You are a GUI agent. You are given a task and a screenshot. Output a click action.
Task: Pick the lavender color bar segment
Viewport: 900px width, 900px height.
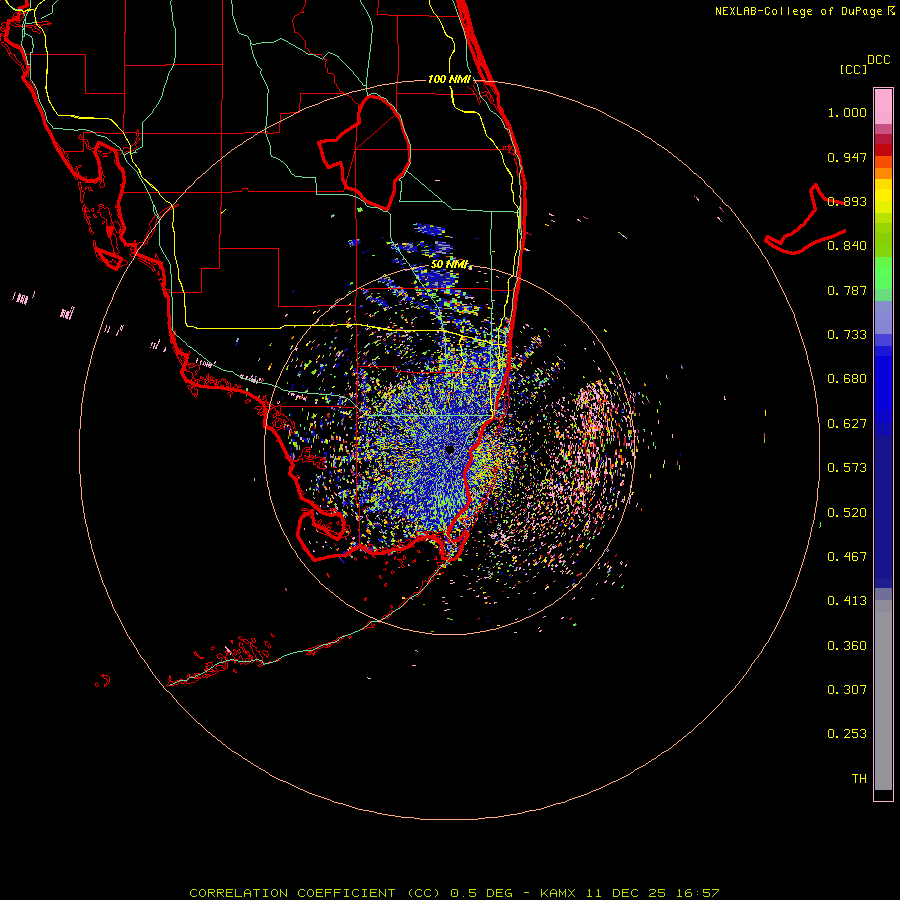click(x=883, y=318)
